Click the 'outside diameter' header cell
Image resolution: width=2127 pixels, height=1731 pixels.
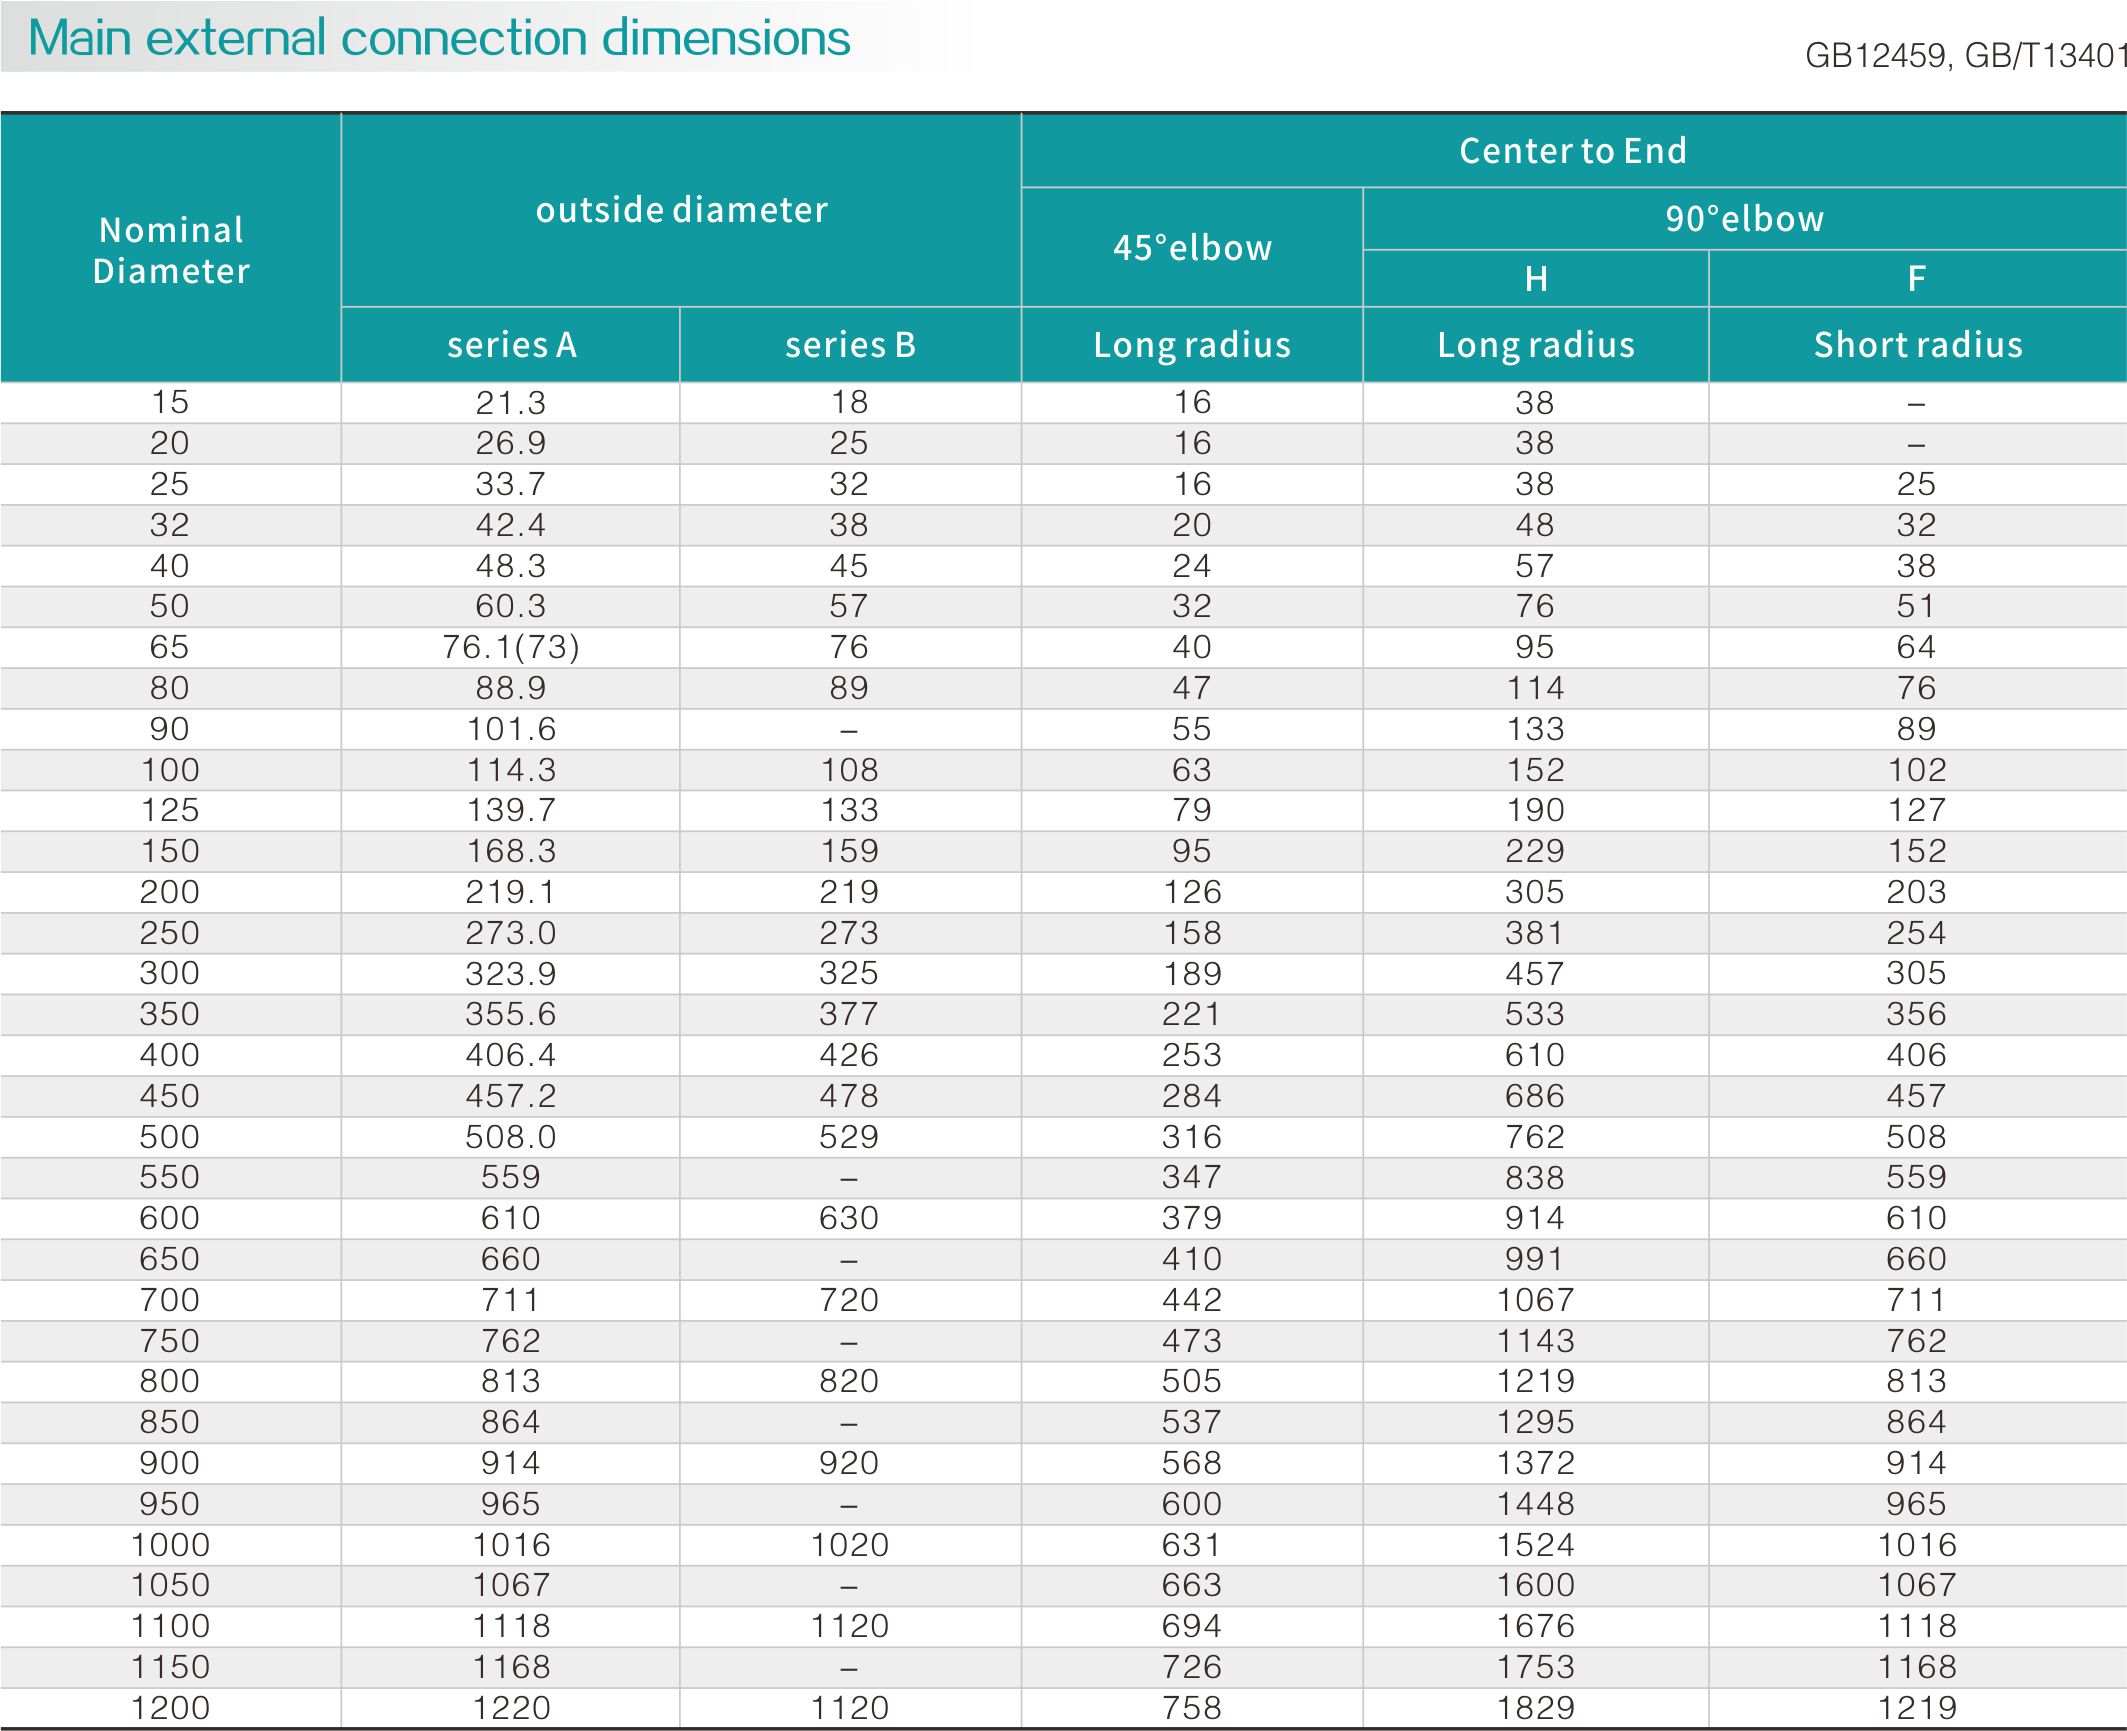click(681, 210)
